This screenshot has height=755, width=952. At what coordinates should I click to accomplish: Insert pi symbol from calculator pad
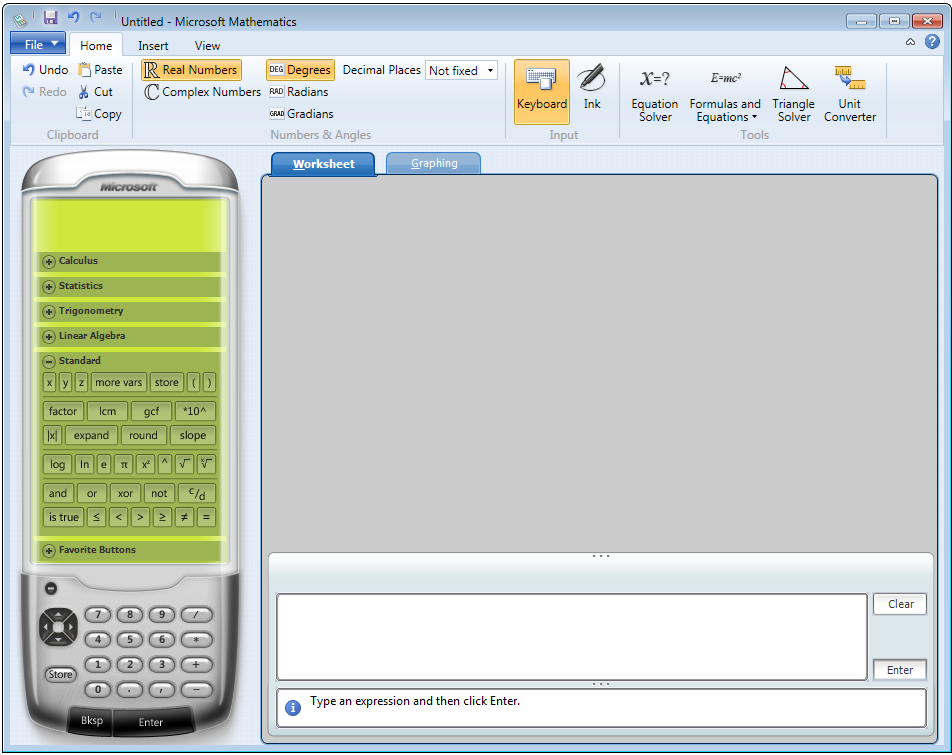(124, 464)
